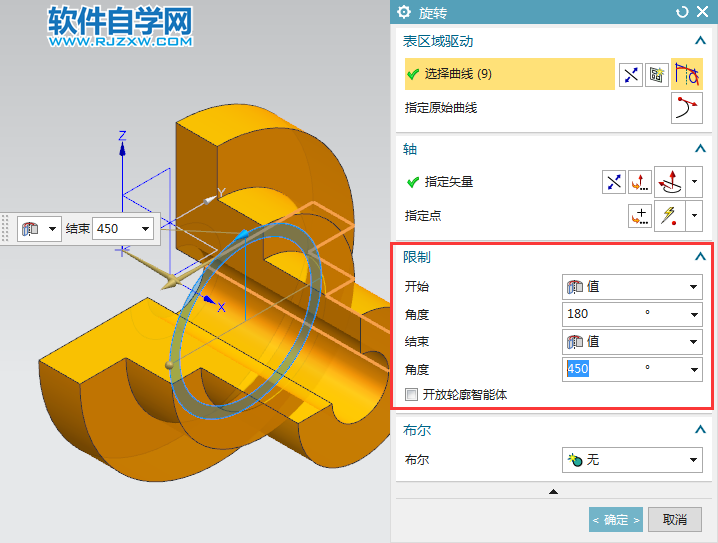The image size is (718, 543).
Task: Collapse the 轴 section
Action: pos(700,148)
